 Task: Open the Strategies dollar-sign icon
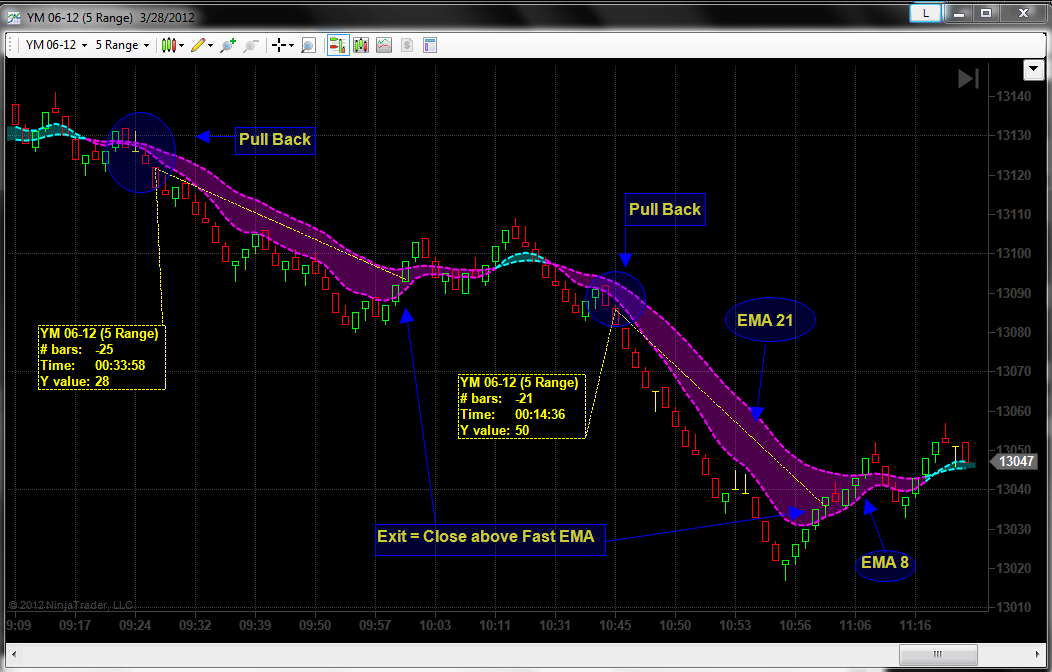click(x=407, y=45)
